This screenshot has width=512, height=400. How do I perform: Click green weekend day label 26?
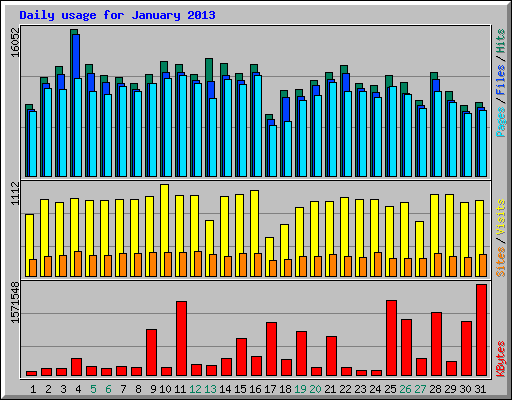pyautogui.click(x=405, y=389)
